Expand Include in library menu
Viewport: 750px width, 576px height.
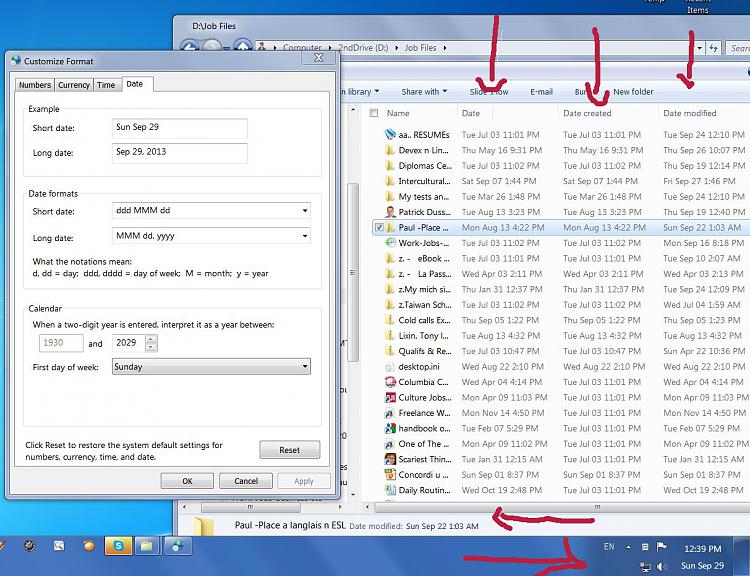click(x=360, y=92)
